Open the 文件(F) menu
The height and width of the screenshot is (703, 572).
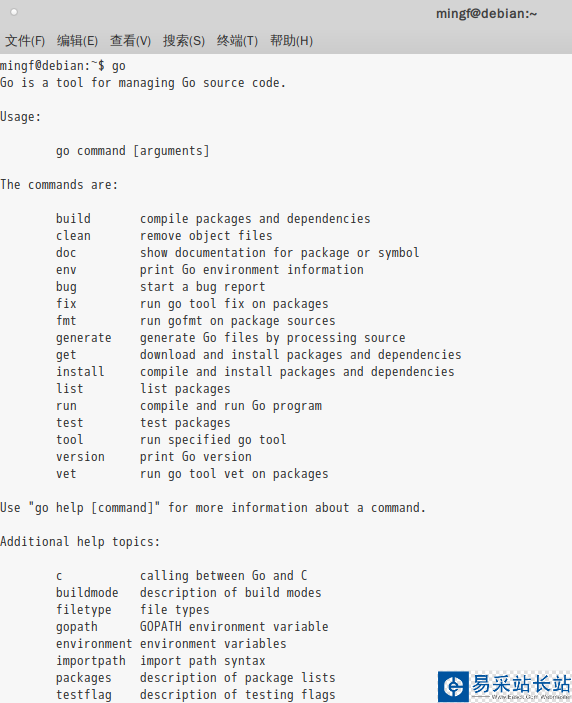[25, 41]
